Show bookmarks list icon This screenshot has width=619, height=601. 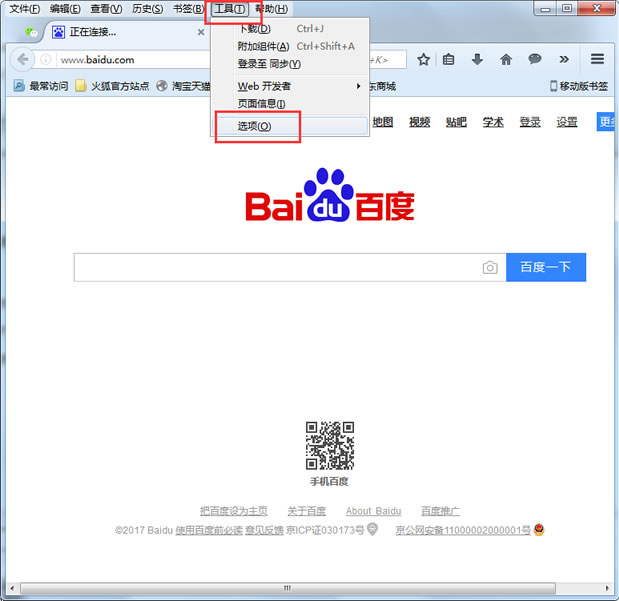point(448,60)
